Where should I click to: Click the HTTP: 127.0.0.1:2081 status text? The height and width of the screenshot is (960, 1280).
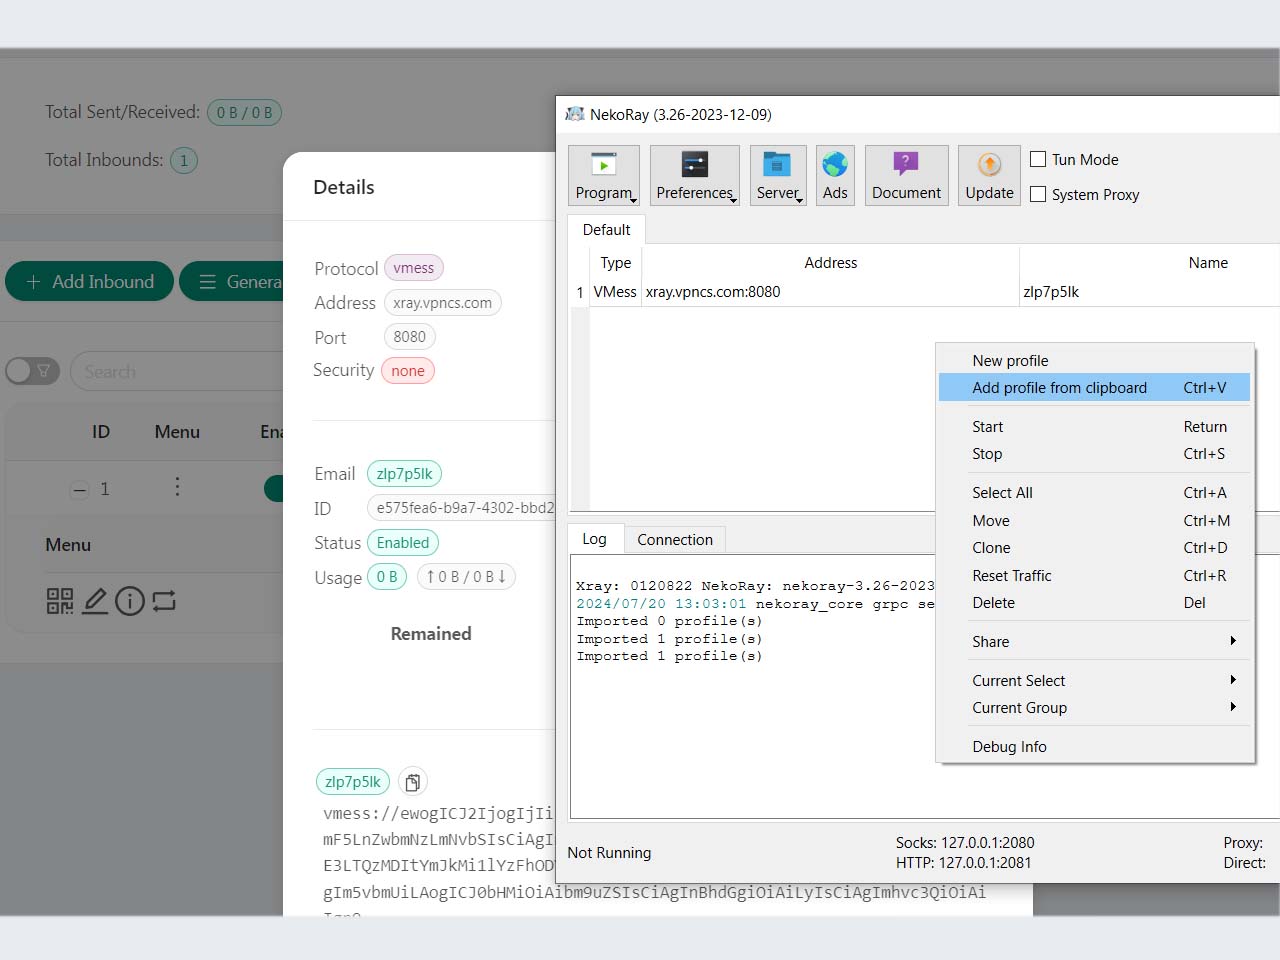[963, 863]
